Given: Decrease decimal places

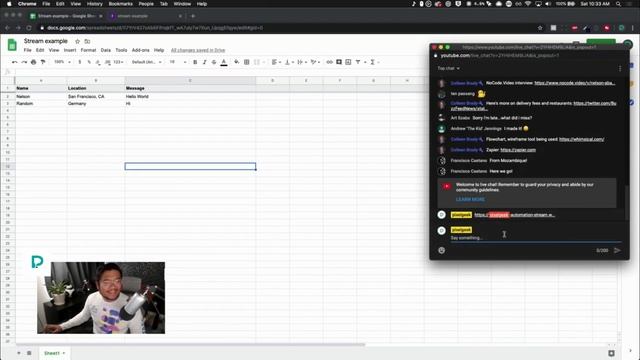Looking at the screenshot, I should click(x=98, y=62).
